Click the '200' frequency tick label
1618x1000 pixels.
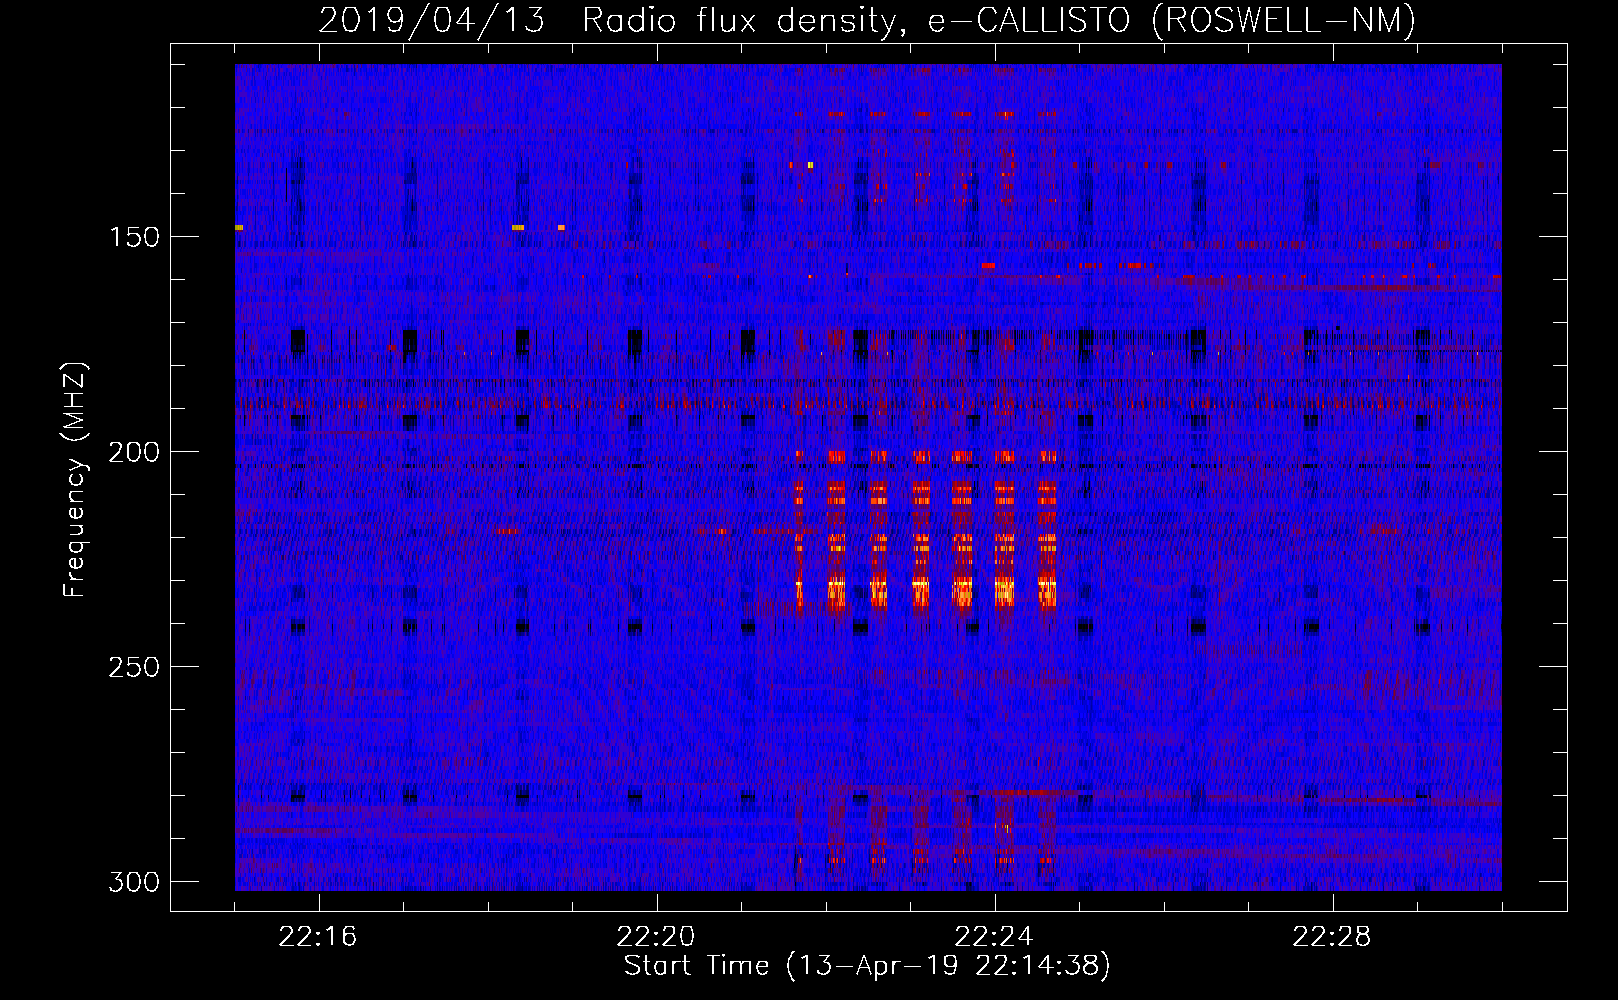pyautogui.click(x=134, y=452)
